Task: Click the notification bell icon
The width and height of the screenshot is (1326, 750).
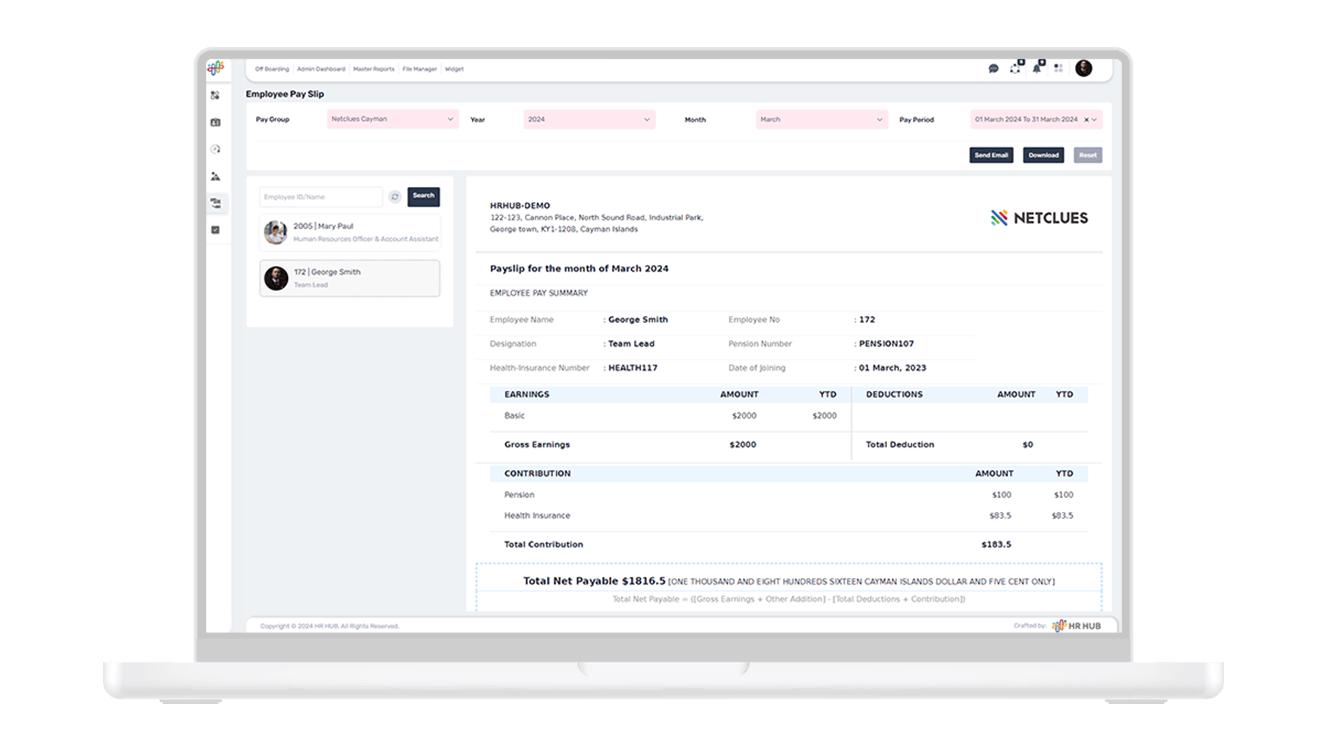Action: pyautogui.click(x=1037, y=68)
